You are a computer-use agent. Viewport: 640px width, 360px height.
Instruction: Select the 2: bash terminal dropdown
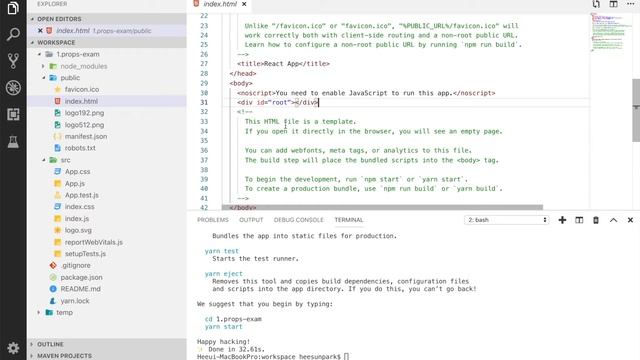click(x=507, y=220)
